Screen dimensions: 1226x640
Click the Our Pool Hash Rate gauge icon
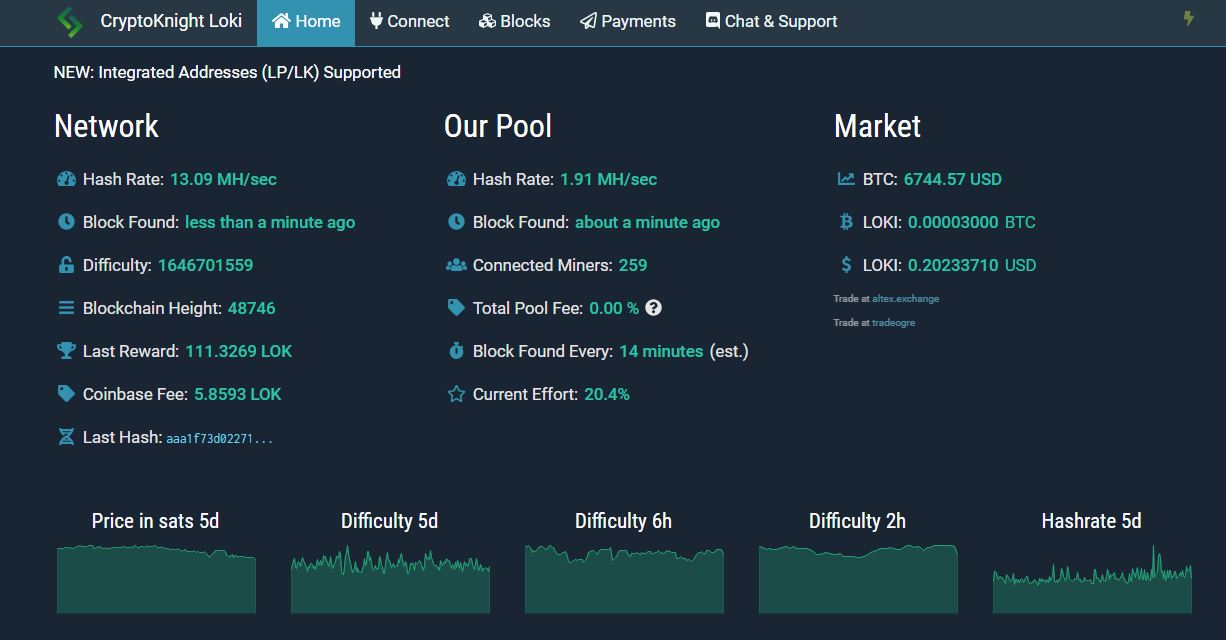pos(456,179)
